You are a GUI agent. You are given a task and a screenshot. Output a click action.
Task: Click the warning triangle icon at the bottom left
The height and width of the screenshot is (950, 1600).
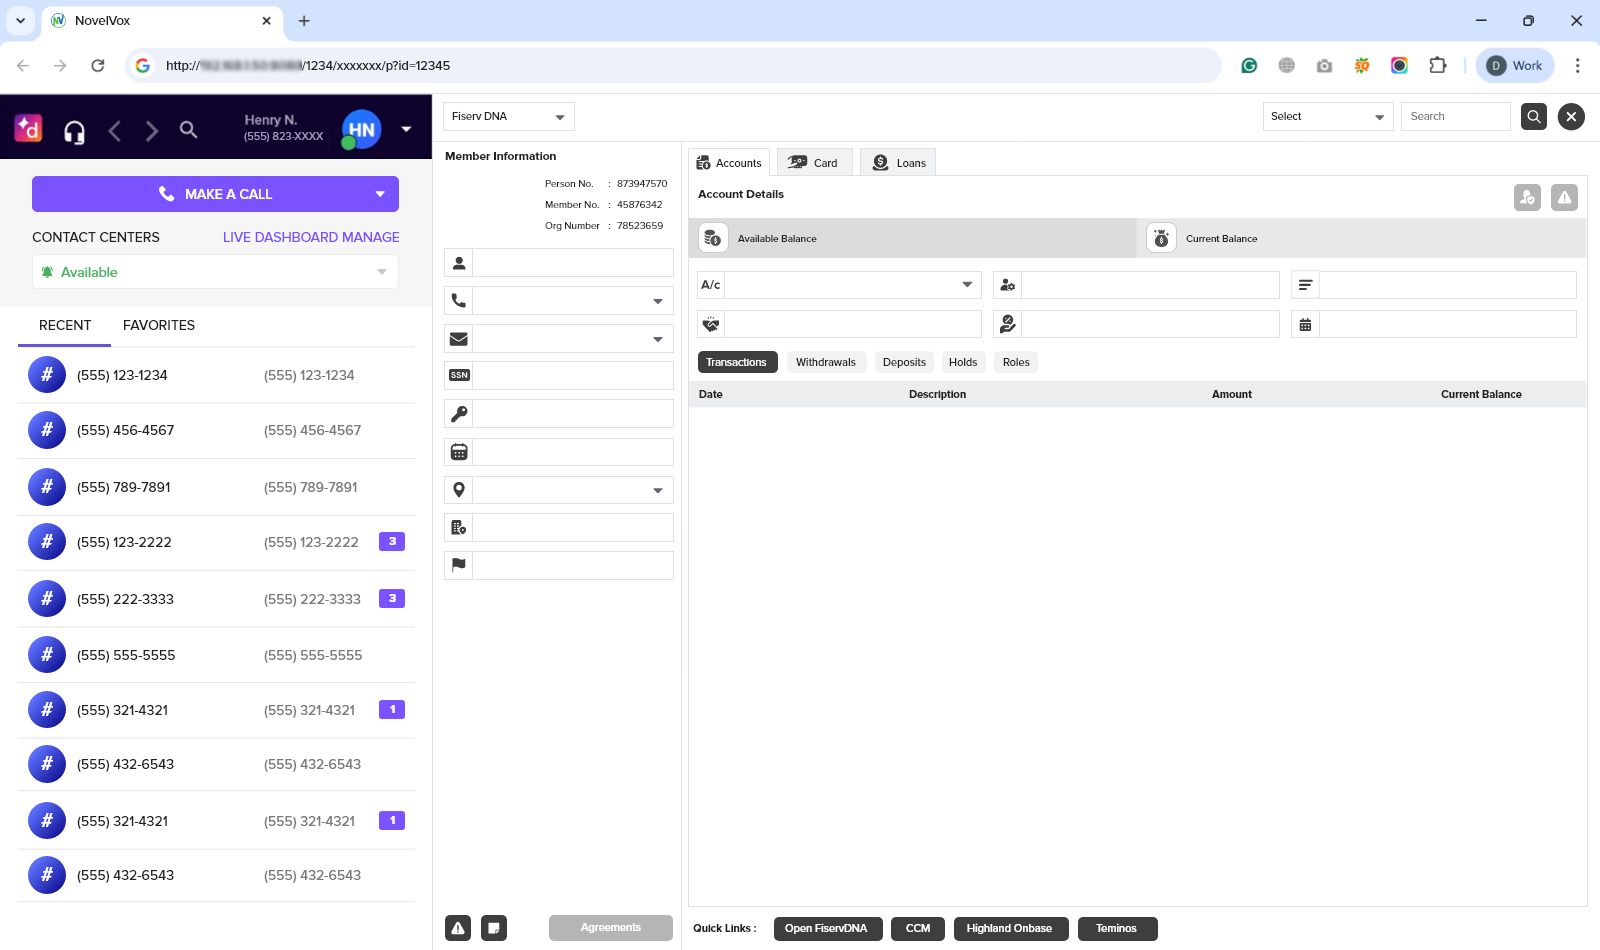(x=458, y=928)
